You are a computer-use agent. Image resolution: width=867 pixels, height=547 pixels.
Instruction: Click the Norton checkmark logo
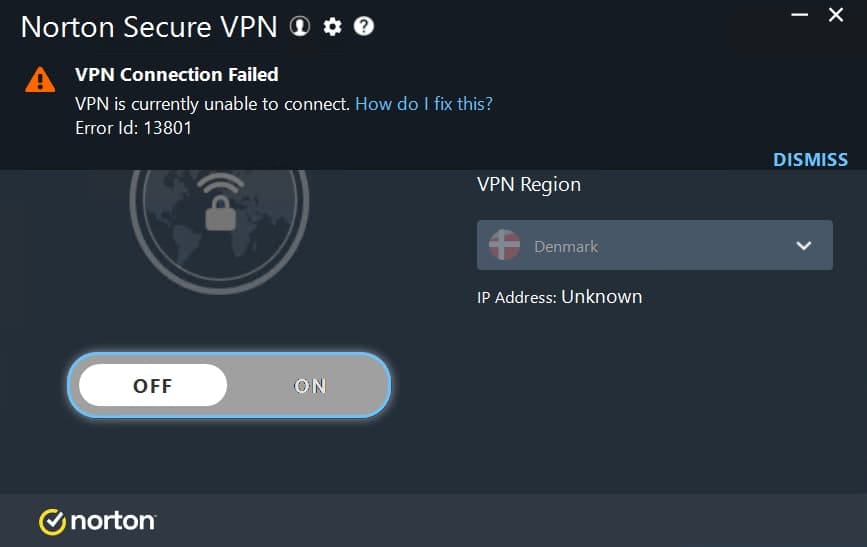52,521
